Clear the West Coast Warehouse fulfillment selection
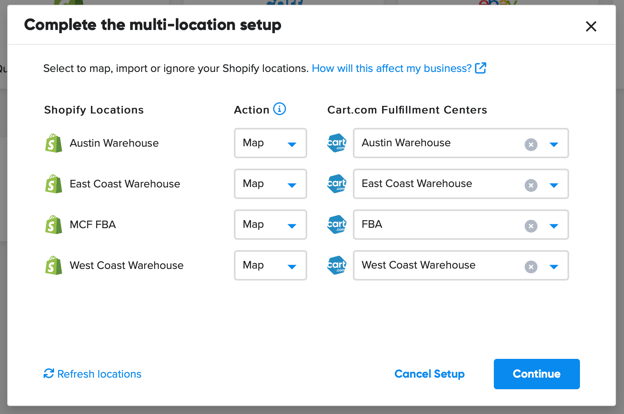Viewport: 624px width, 414px height. [x=530, y=267]
